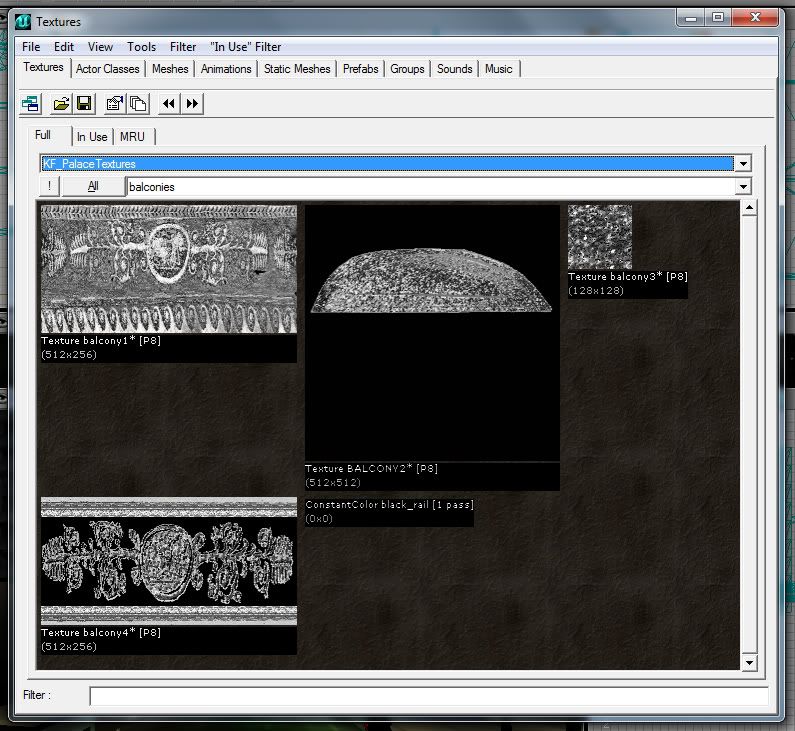This screenshot has width=795, height=731.
Task: Go to previous group with rewind arrows
Action: 169,103
